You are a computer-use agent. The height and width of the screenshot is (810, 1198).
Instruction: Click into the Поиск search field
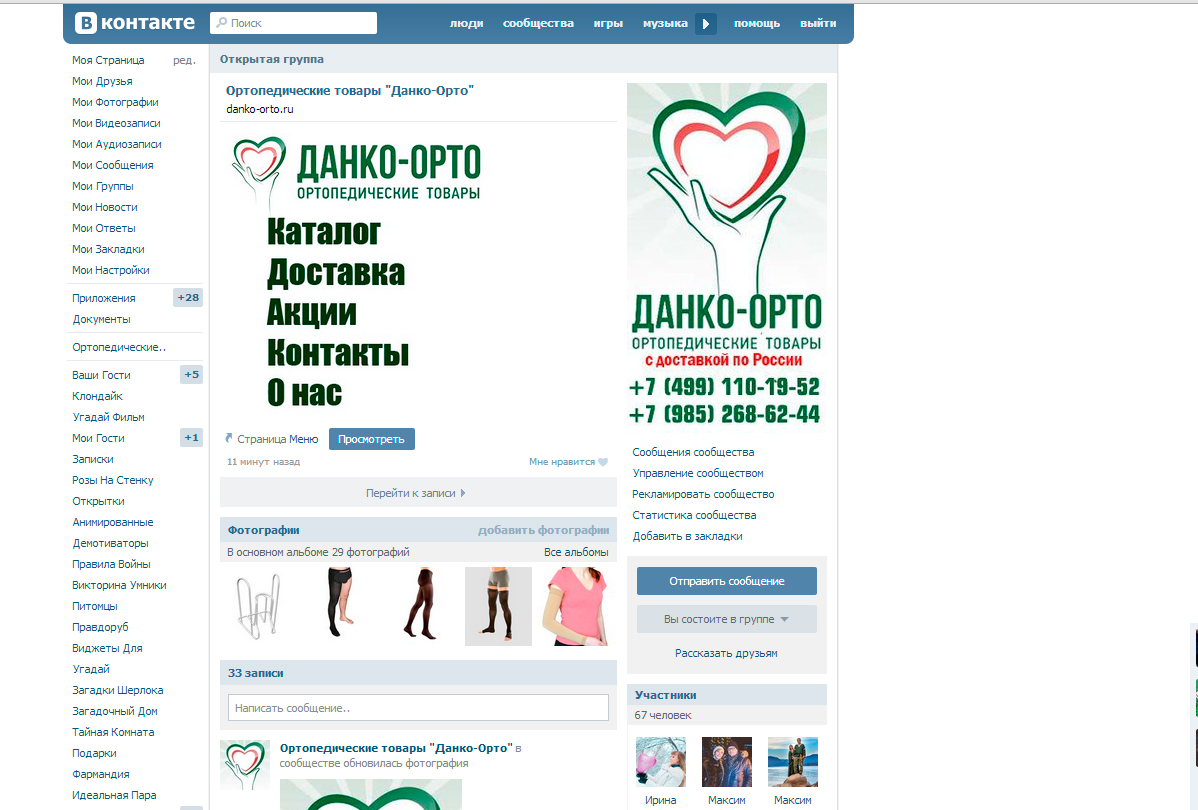[293, 23]
